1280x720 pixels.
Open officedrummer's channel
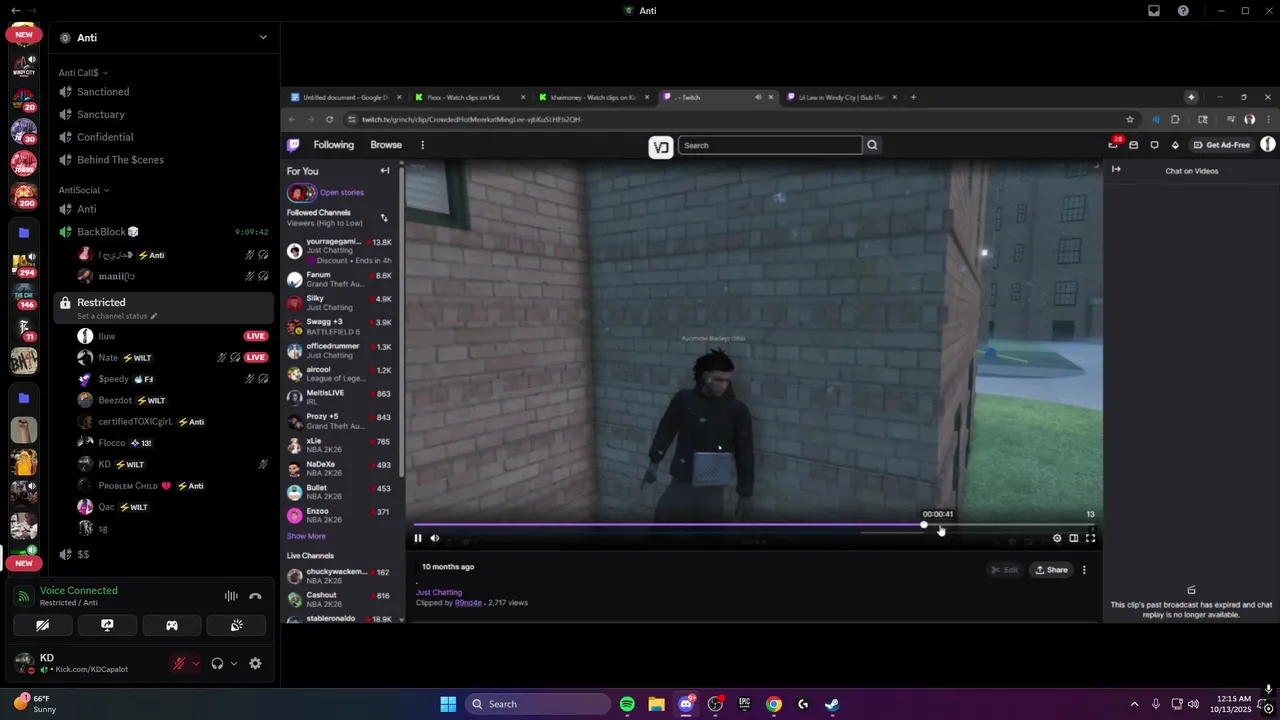[x=340, y=350]
